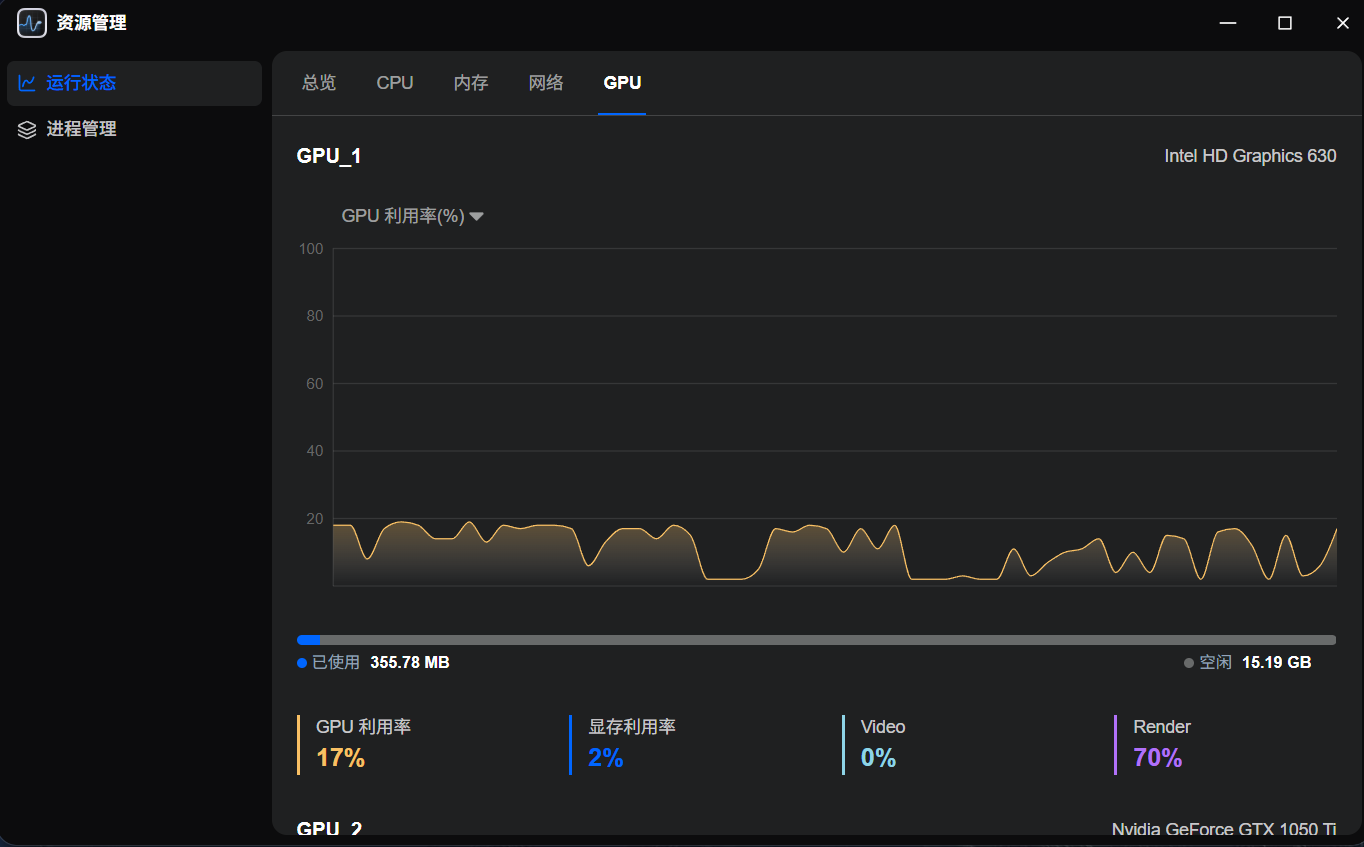
Task: Select the 运行状态 sidebar item
Action: click(134, 83)
